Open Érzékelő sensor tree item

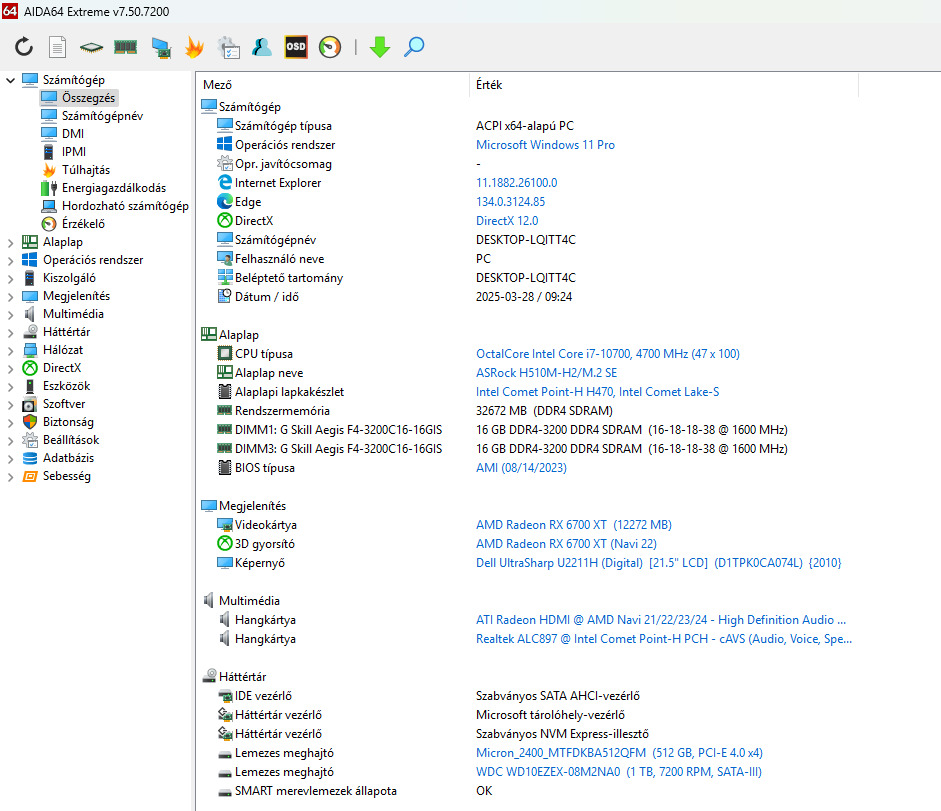(x=83, y=224)
